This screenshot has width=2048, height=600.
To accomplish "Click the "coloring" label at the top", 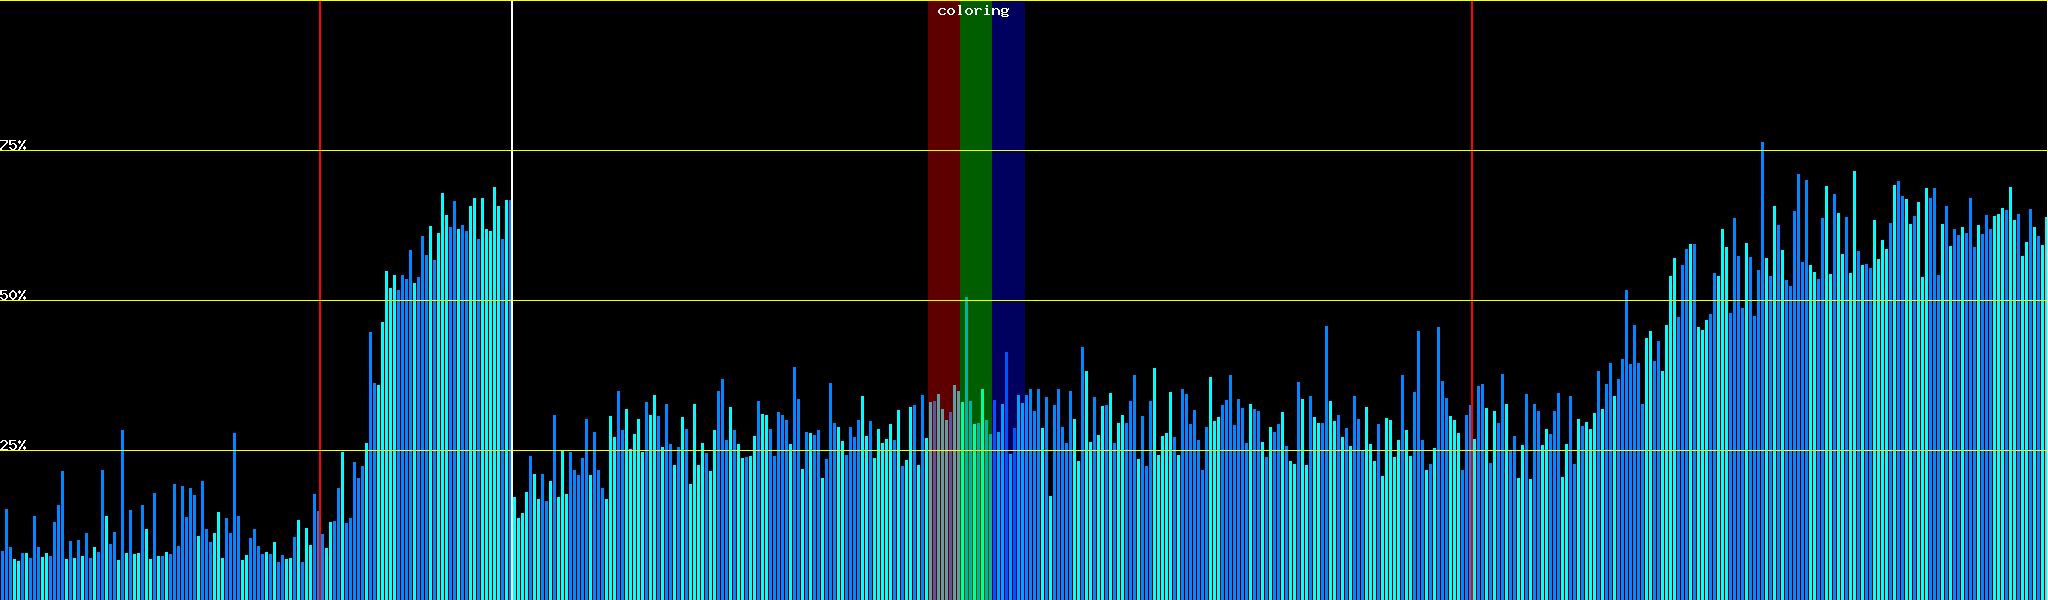I will (973, 11).
